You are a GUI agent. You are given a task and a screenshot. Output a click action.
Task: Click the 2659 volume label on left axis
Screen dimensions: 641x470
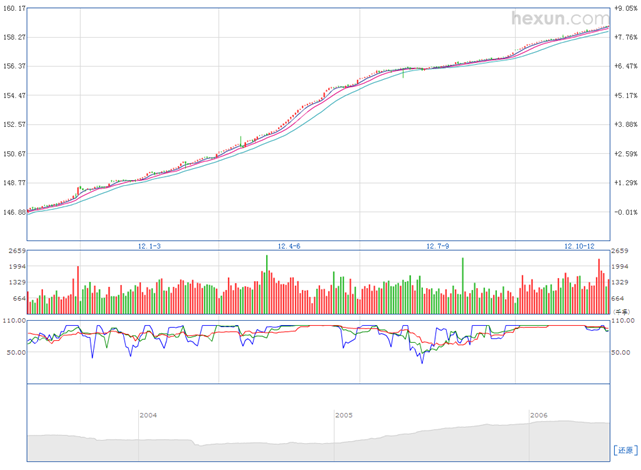point(14,251)
